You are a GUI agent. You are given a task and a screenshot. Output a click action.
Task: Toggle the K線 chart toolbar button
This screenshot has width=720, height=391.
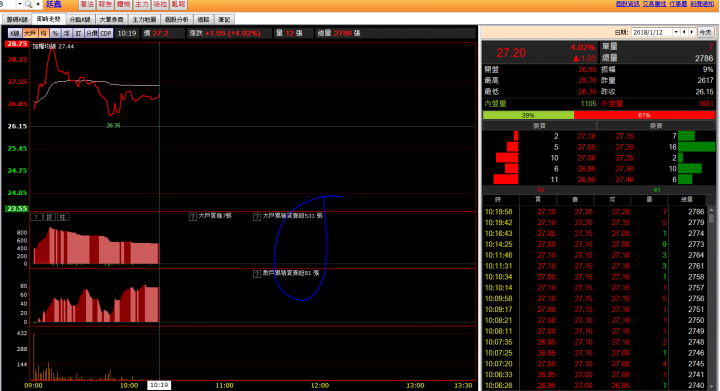pyautogui.click(x=15, y=33)
